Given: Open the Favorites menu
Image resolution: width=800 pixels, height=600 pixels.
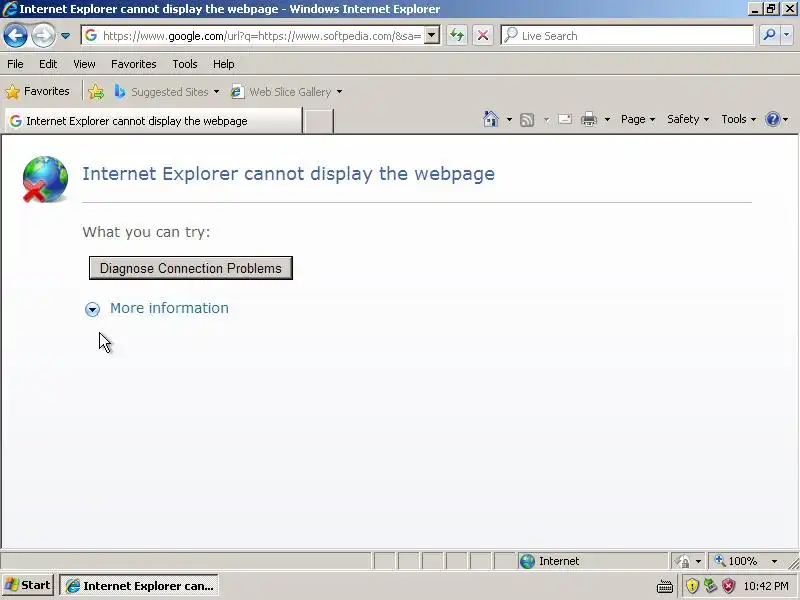Looking at the screenshot, I should click(134, 64).
